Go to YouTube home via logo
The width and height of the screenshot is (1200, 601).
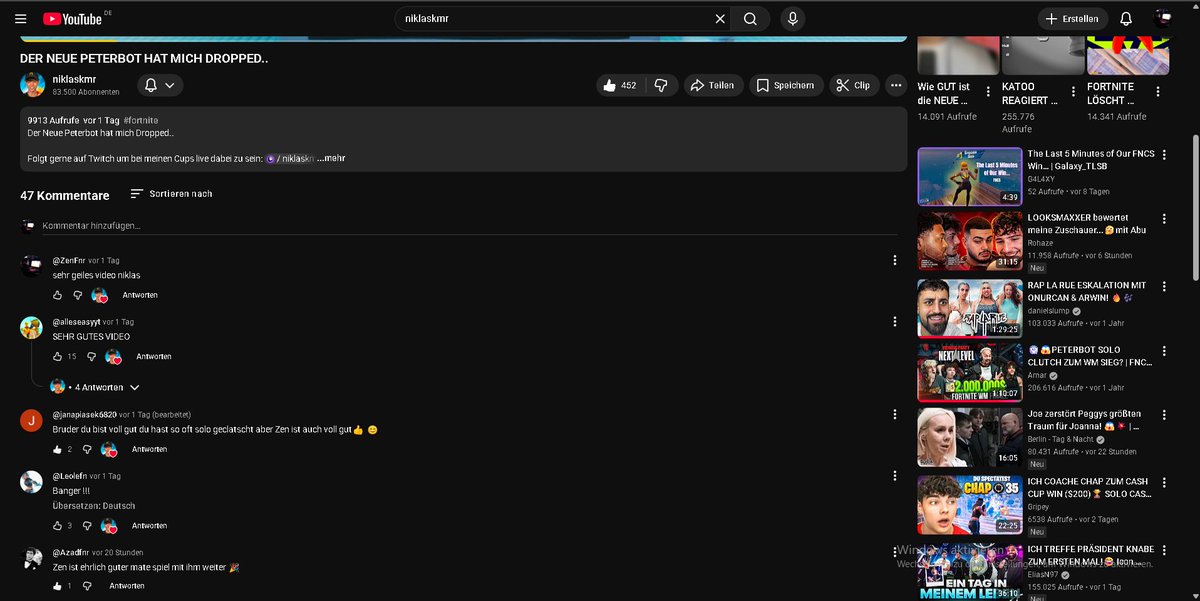tap(73, 19)
